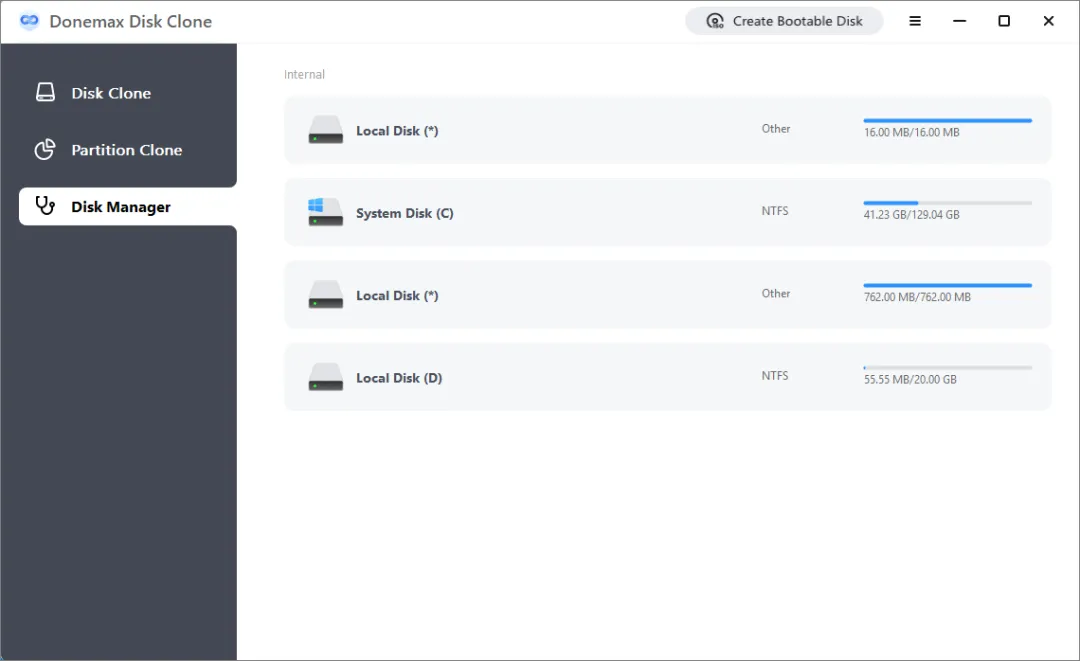The width and height of the screenshot is (1080, 661).
Task: Maximize the Donemax window
Action: click(1004, 21)
